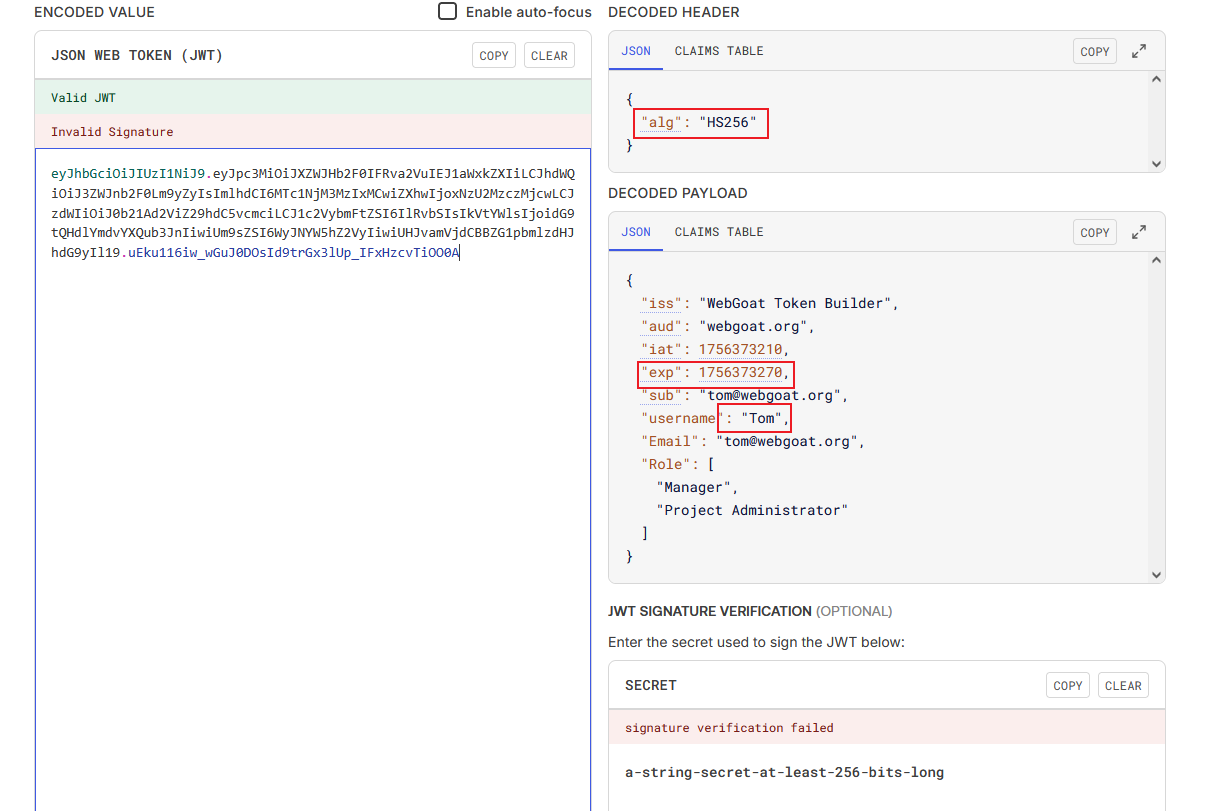Clear the JSON Web Token field
Screen dimensions: 1210x811
click(549, 56)
